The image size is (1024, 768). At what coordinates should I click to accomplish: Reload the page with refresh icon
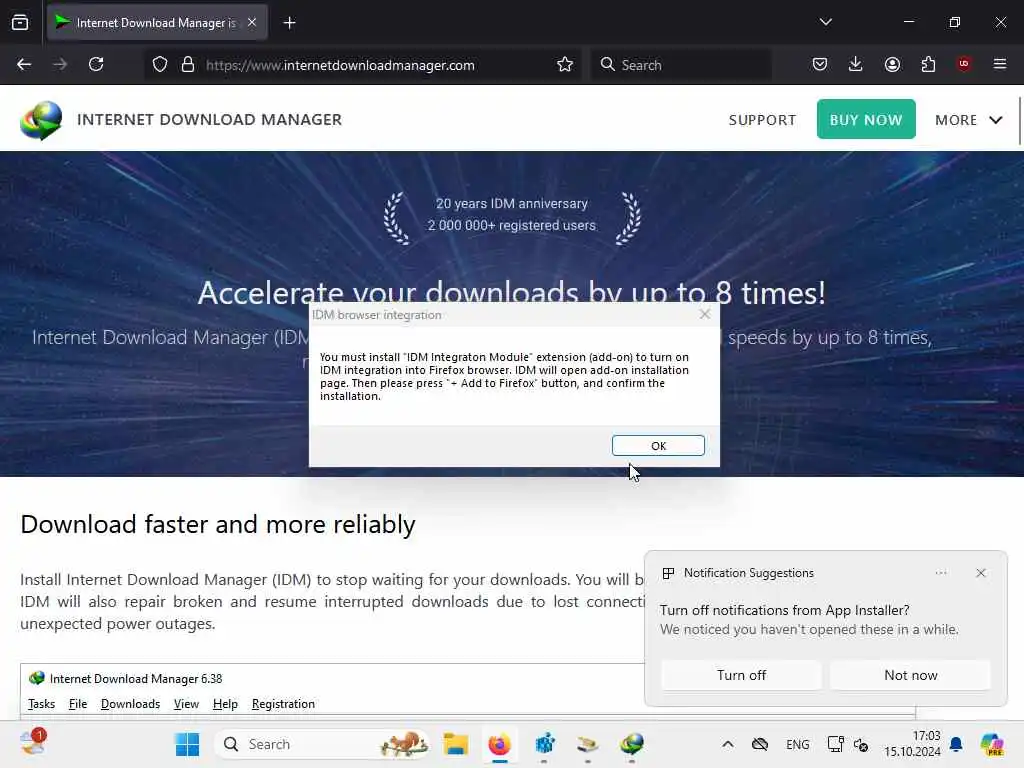click(96, 64)
